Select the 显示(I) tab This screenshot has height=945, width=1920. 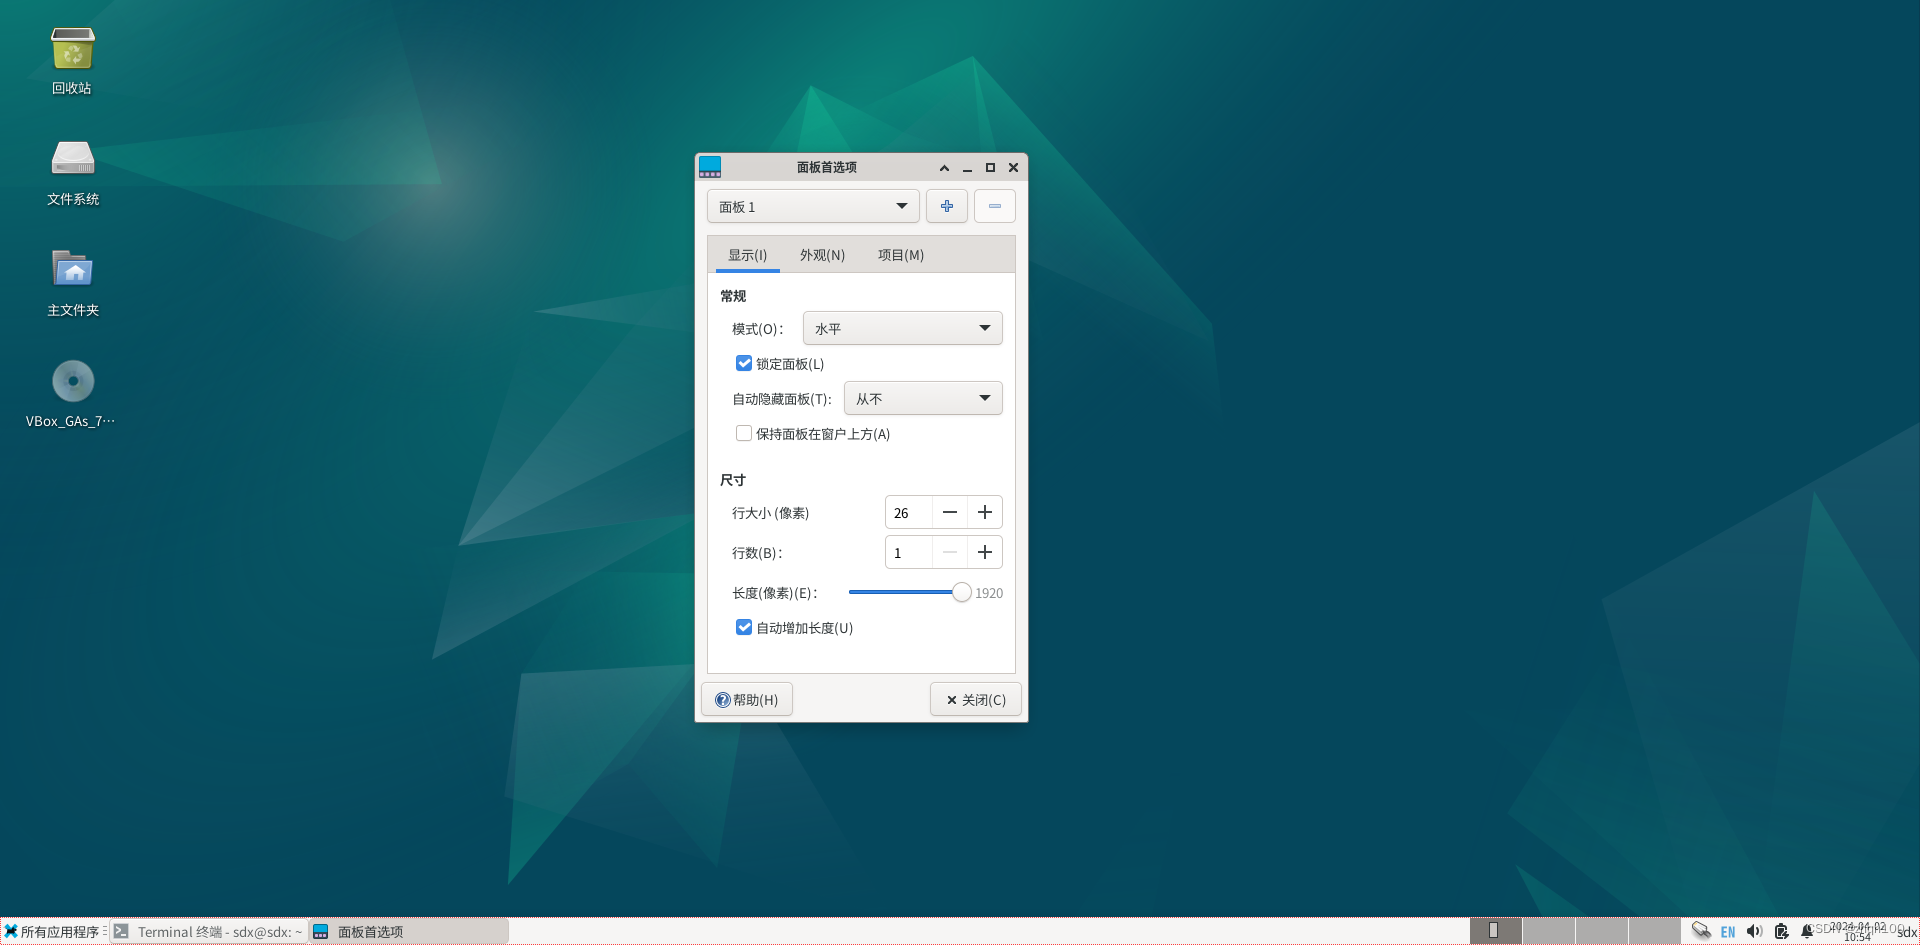[747, 255]
